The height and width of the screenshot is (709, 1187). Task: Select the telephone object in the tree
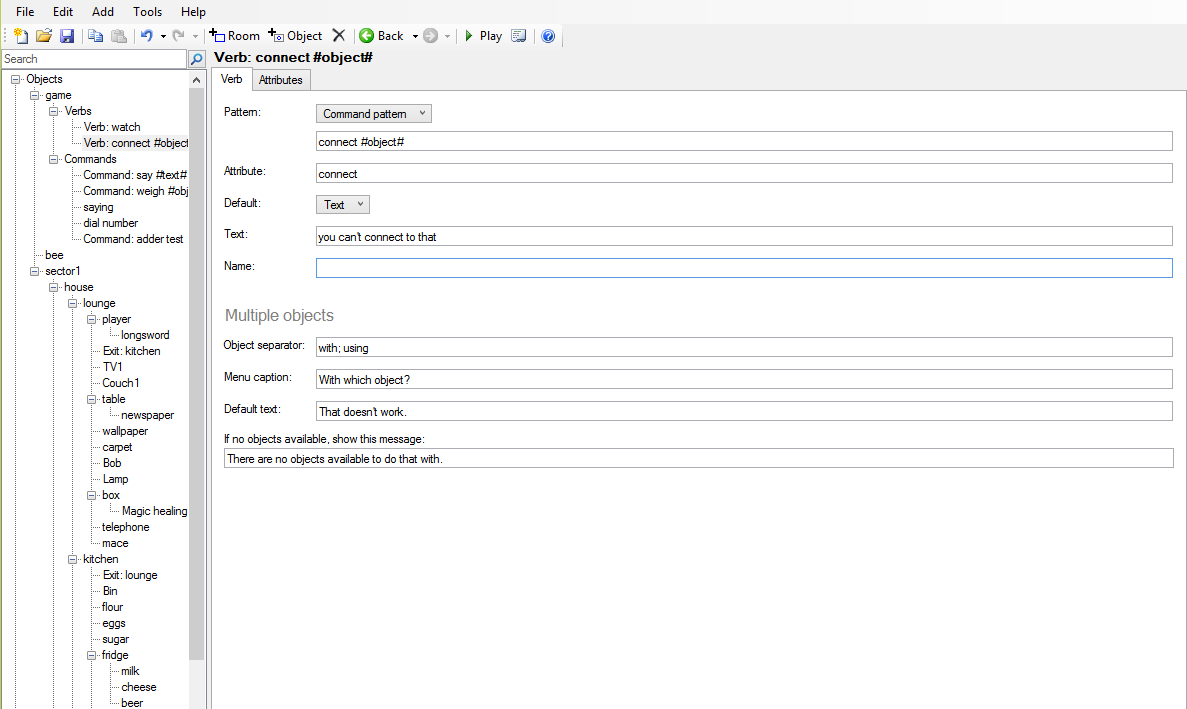click(125, 527)
